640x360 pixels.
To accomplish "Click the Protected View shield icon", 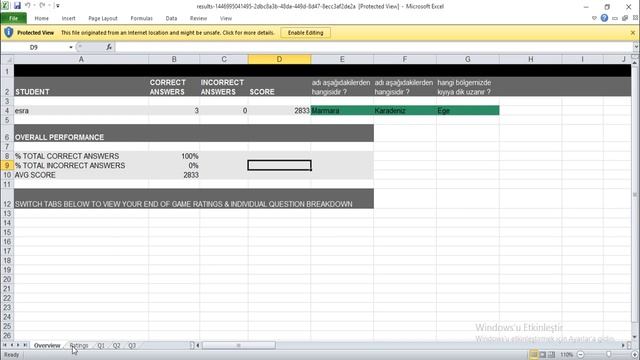I will click(x=9, y=32).
